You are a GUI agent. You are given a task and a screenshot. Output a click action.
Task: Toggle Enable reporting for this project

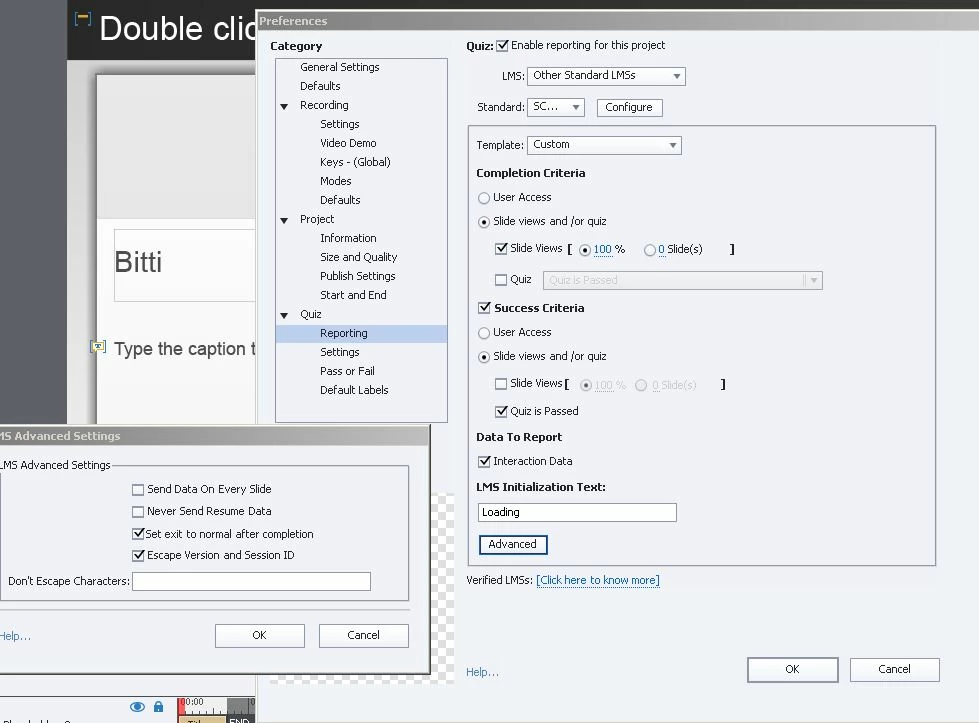pyautogui.click(x=503, y=46)
